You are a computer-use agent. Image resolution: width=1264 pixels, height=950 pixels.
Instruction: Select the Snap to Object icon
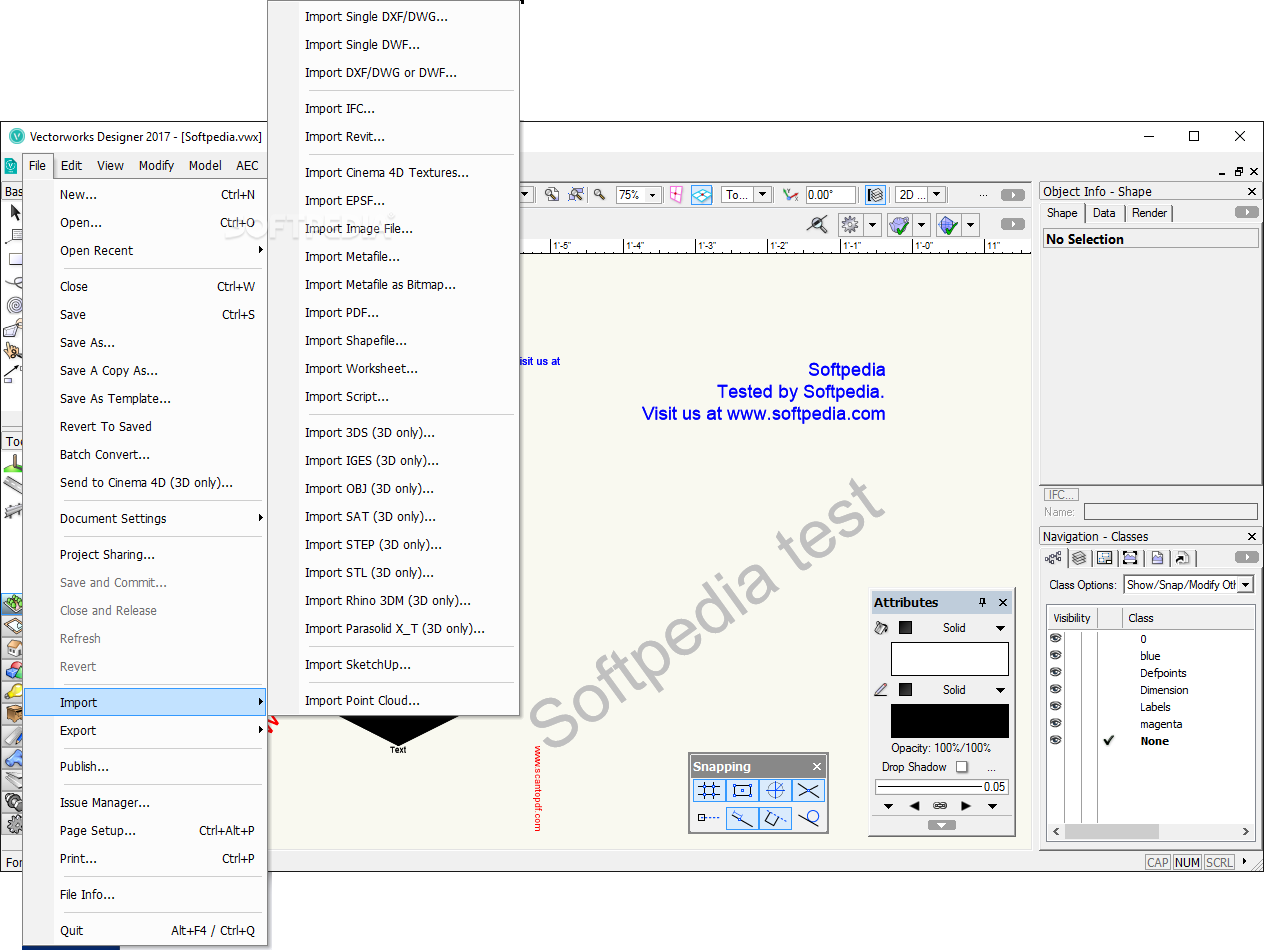742,790
